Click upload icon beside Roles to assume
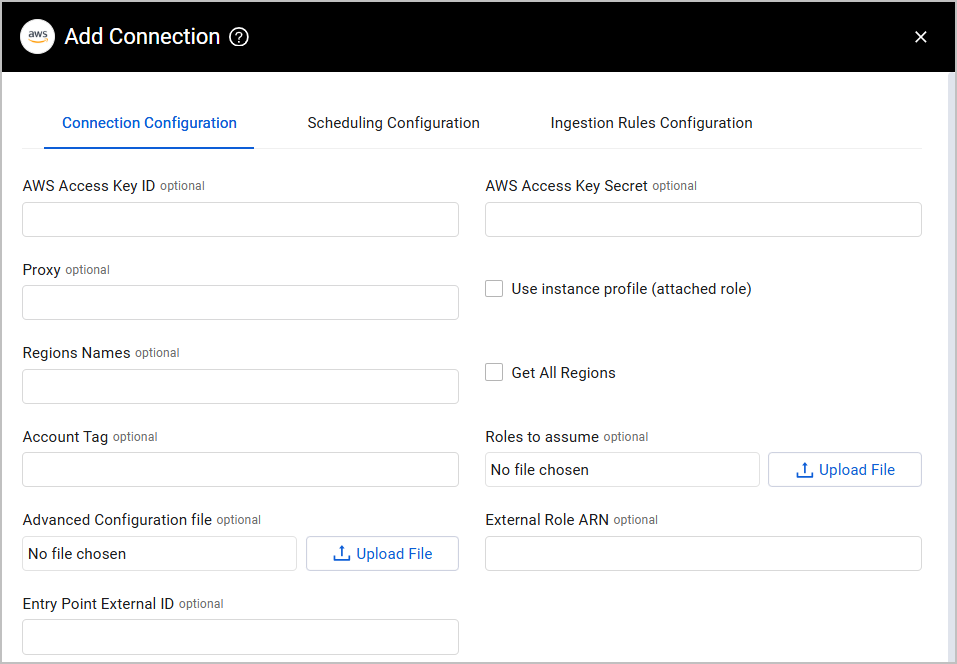The image size is (957, 664). click(x=804, y=470)
